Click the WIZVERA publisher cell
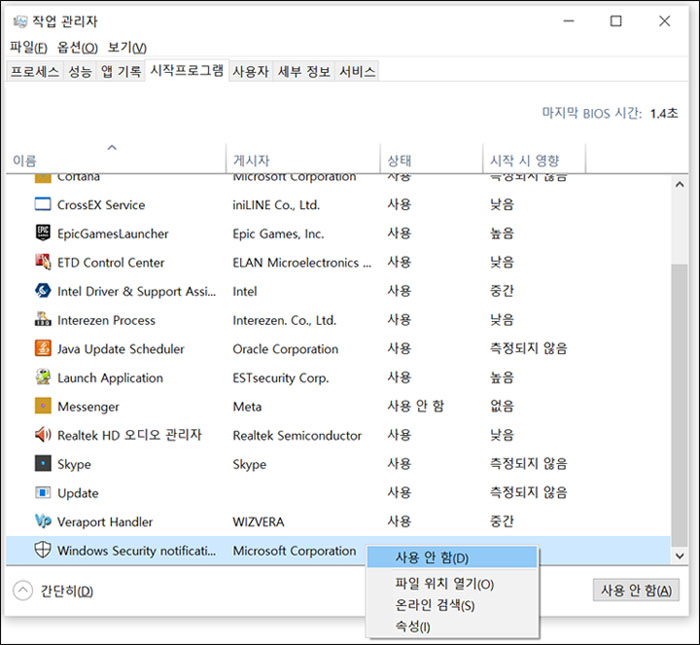Viewport: 700px width, 645px height. coord(258,521)
